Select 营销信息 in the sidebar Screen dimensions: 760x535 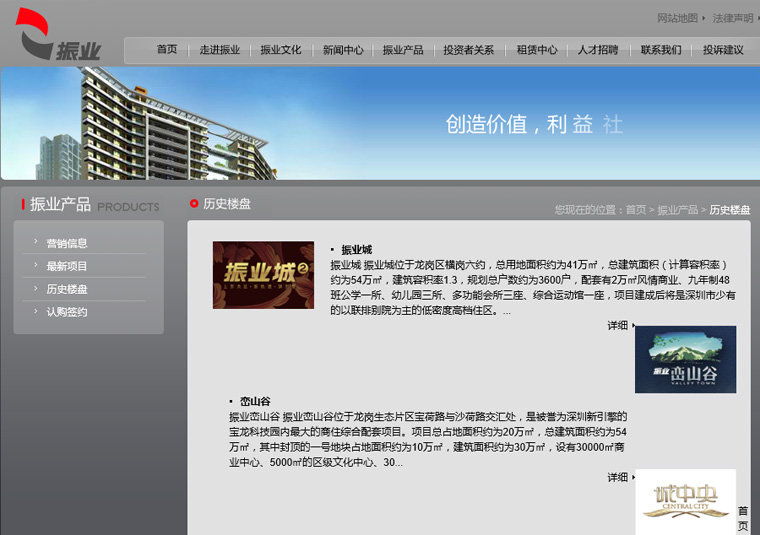coord(67,243)
